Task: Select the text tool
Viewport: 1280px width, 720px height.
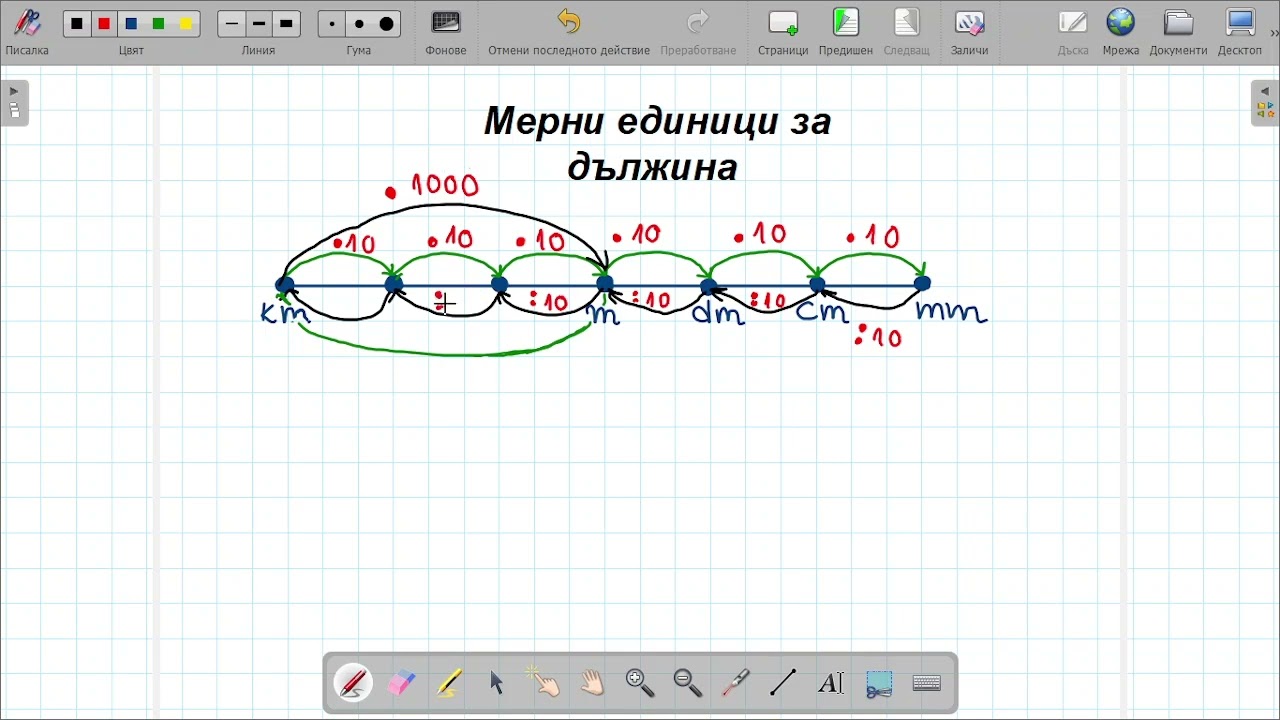Action: pyautogui.click(x=831, y=683)
